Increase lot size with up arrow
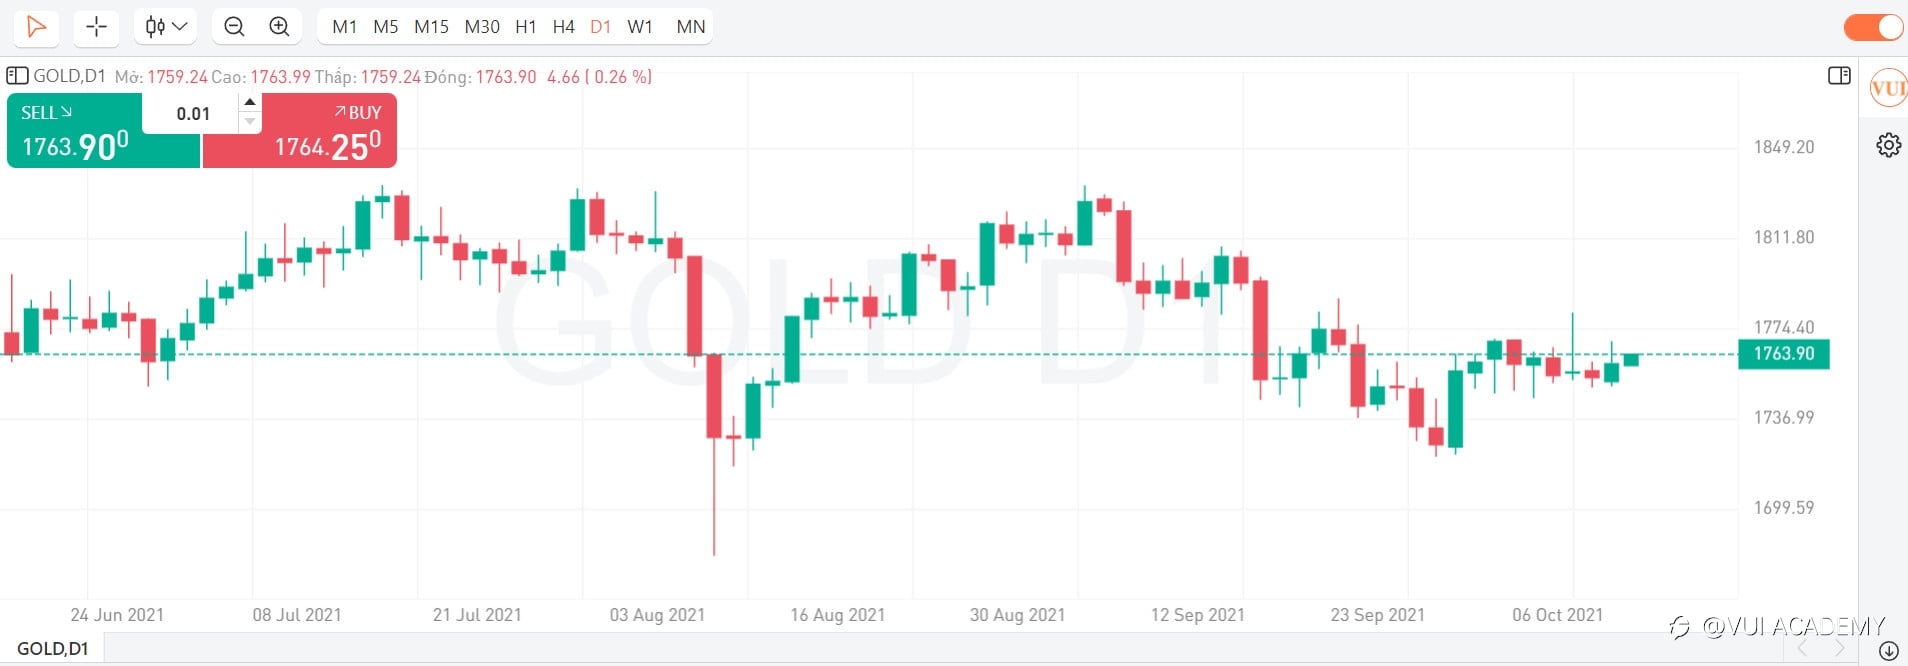Image resolution: width=1908 pixels, height=666 pixels. (250, 102)
